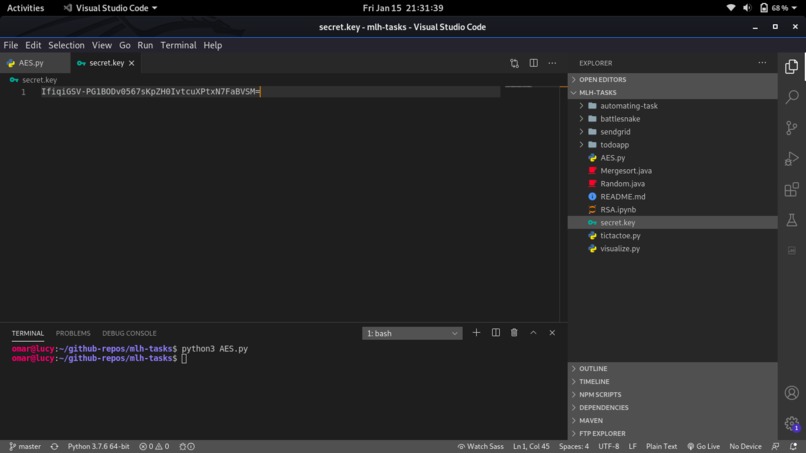Viewport: 806px width, 453px height.
Task: Click No Device in status bar
Action: point(745,446)
